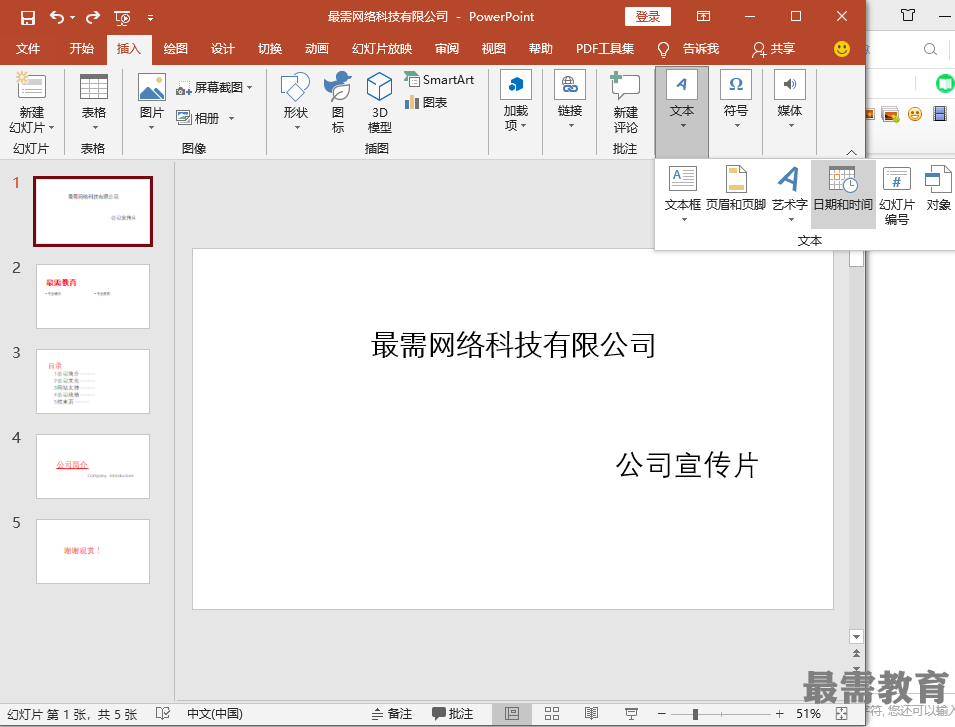
Task: Redo the last action
Action: [x=93, y=18]
